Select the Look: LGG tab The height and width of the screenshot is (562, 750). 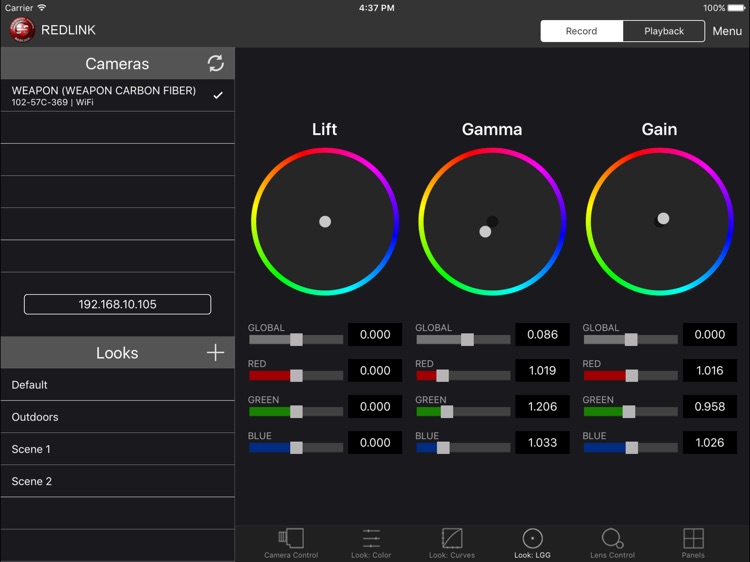click(x=532, y=544)
